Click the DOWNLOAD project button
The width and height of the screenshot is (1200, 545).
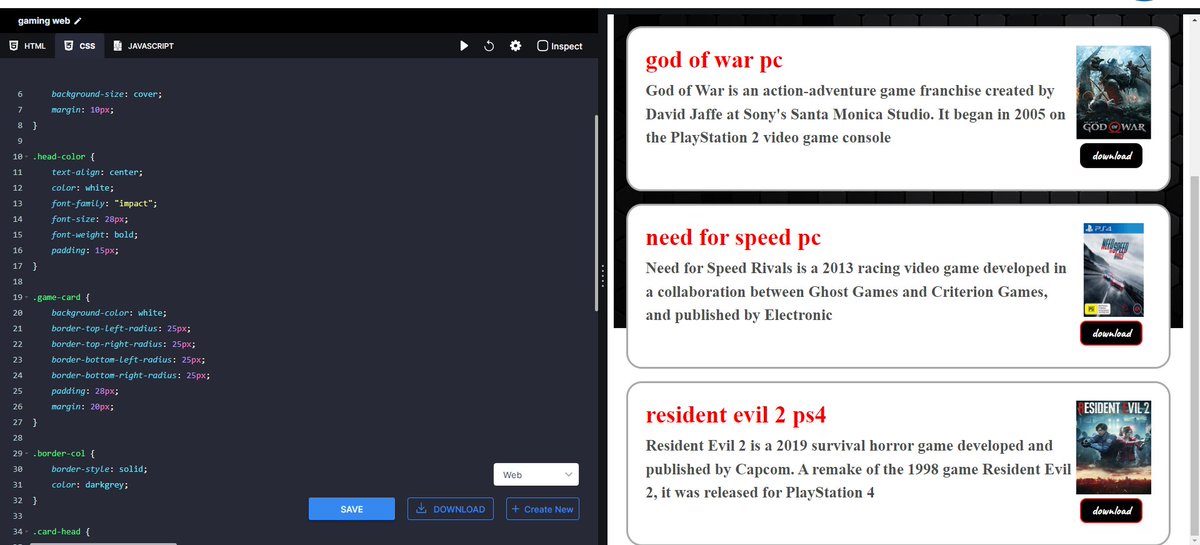450,509
